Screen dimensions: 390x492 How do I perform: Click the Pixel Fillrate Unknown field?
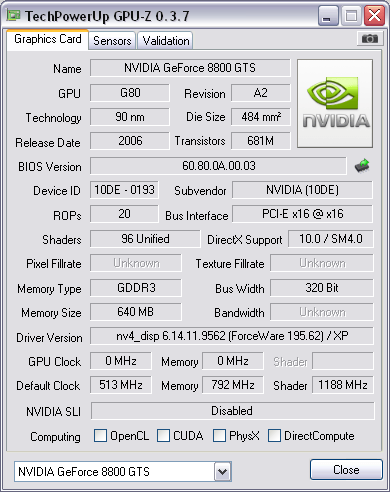(x=136, y=263)
